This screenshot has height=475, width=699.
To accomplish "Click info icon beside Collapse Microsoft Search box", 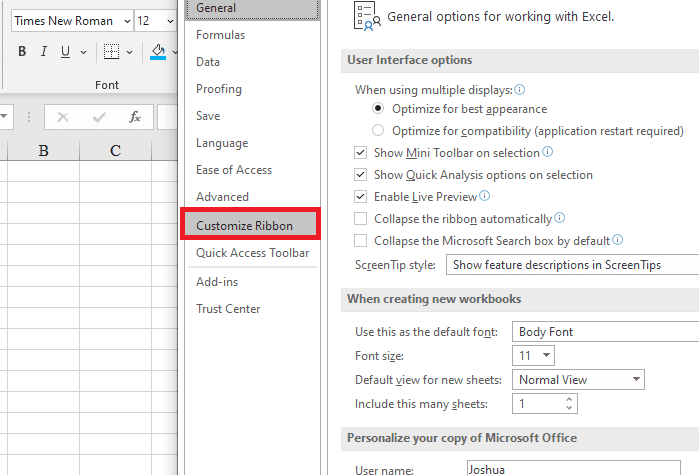I will (617, 240).
